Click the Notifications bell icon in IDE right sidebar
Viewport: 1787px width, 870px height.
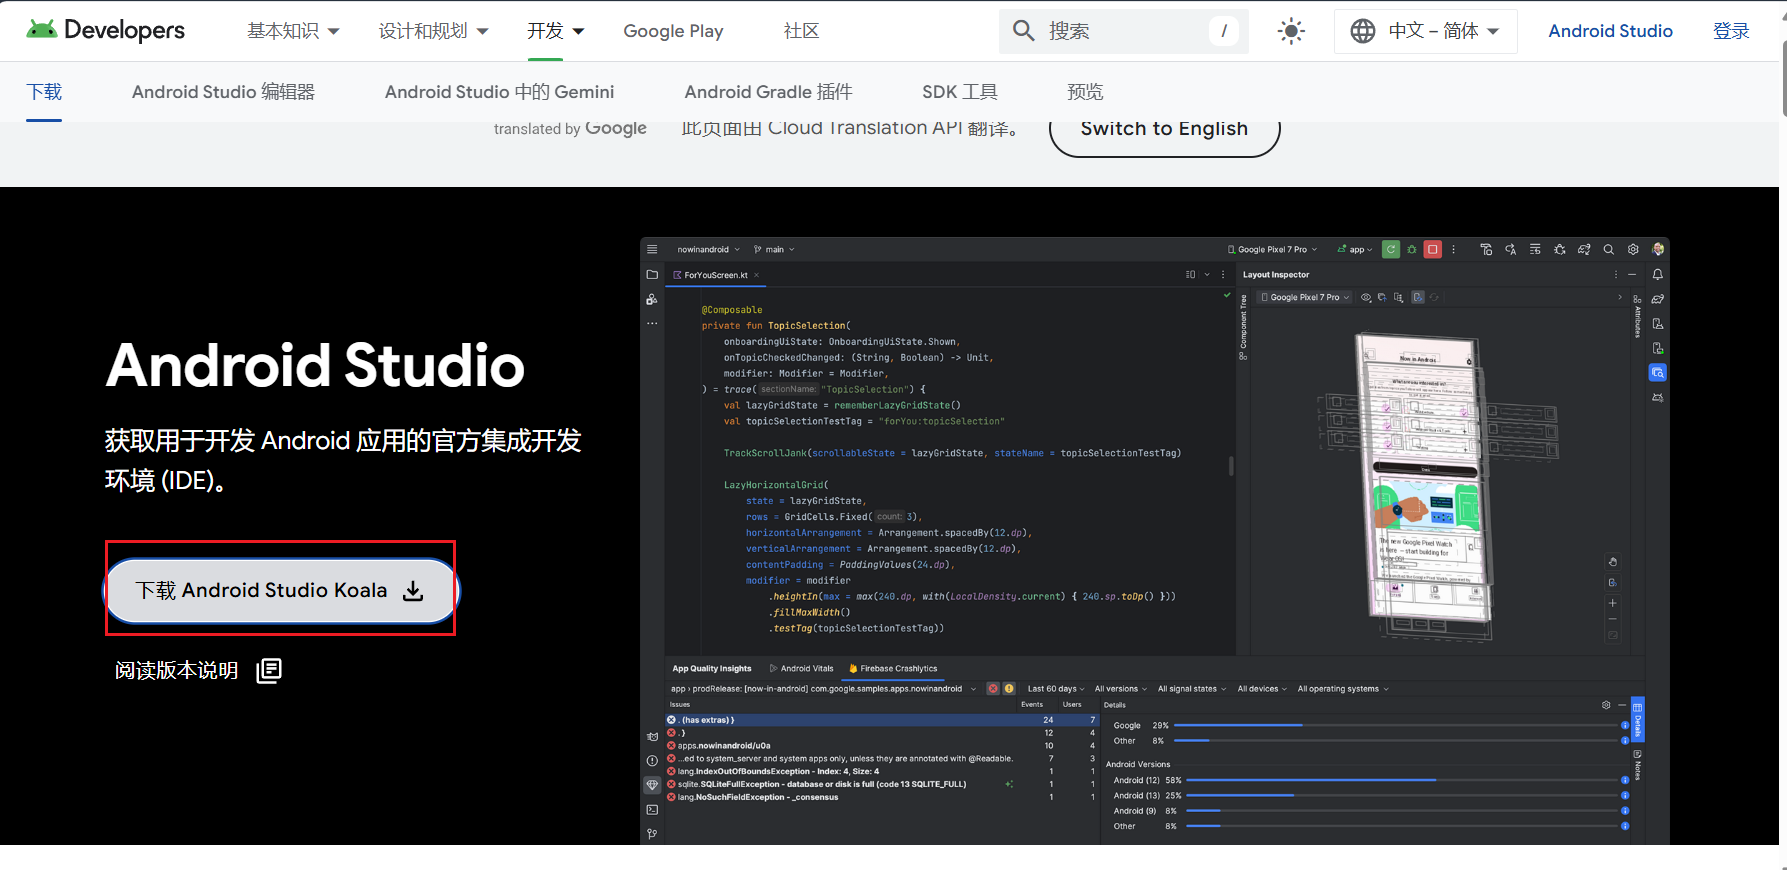(1657, 274)
